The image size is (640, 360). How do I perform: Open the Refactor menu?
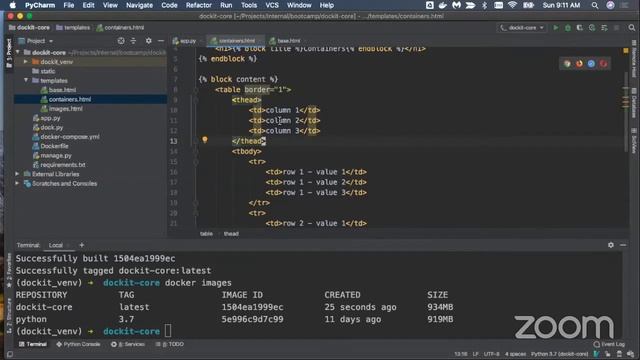pos(198,5)
